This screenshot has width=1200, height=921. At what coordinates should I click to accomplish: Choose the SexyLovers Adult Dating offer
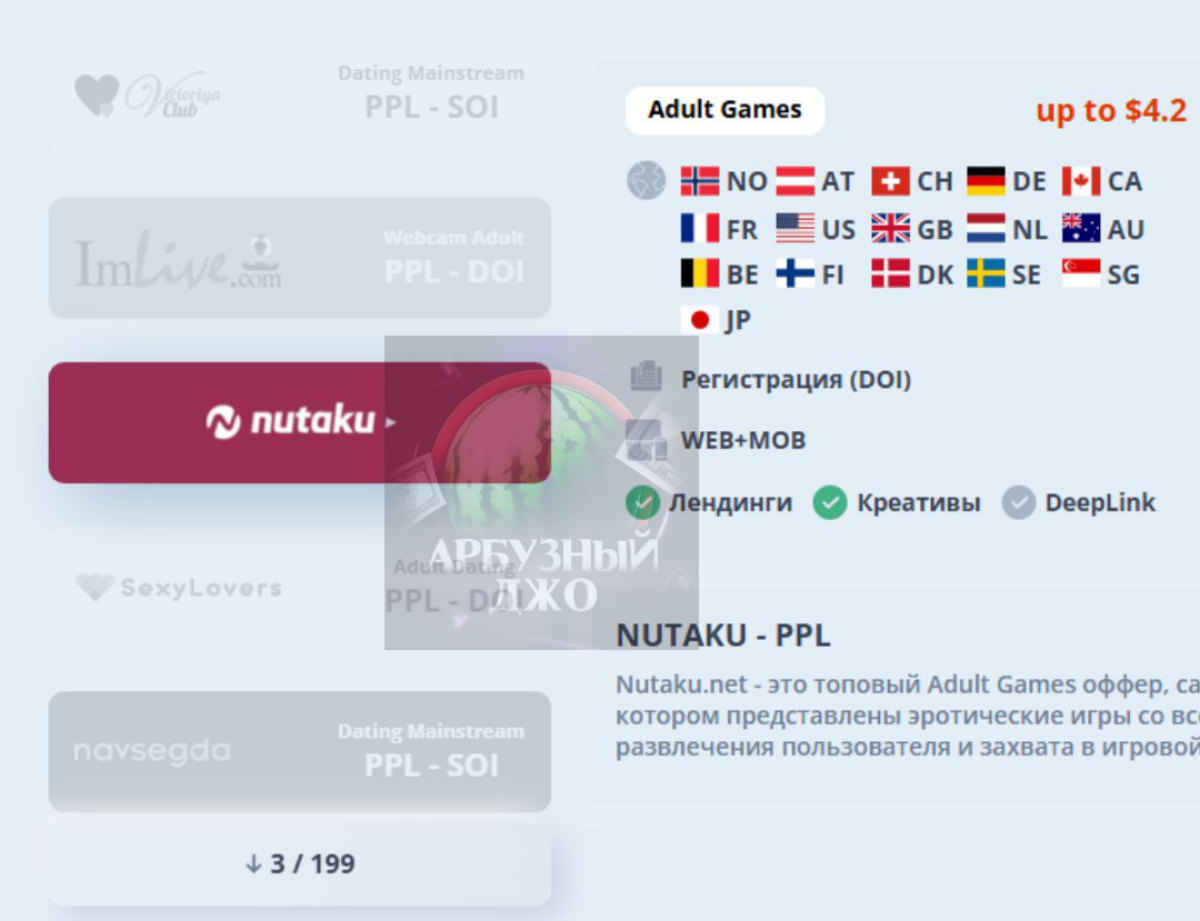299,587
